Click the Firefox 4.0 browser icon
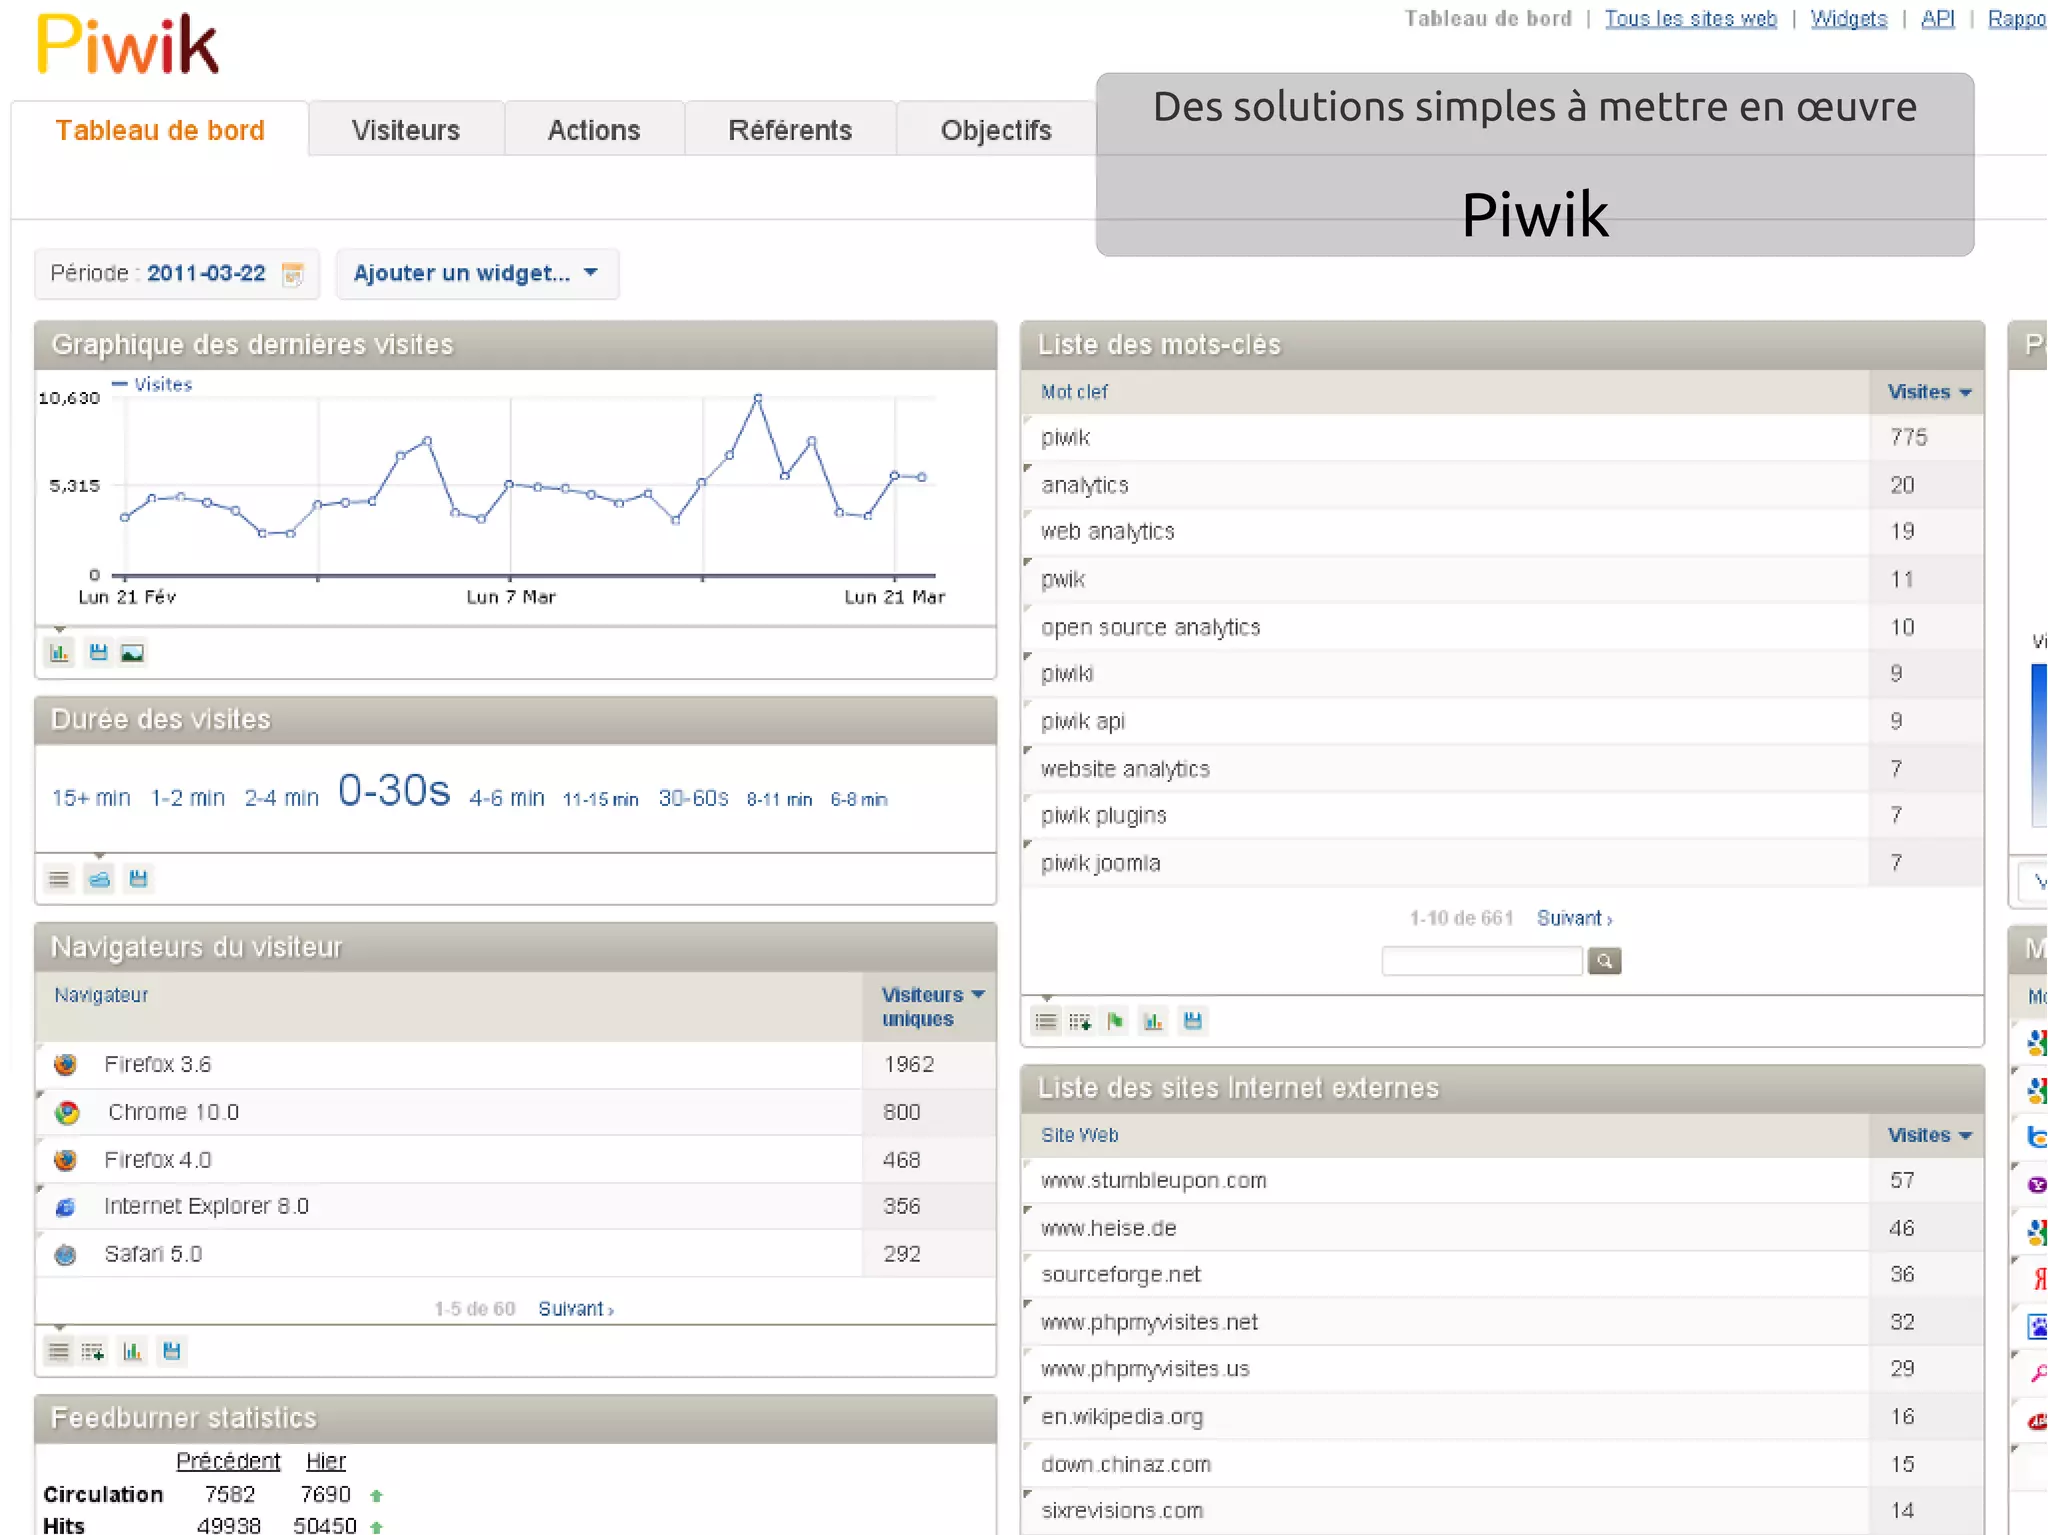The height and width of the screenshot is (1535, 2048). 66,1160
